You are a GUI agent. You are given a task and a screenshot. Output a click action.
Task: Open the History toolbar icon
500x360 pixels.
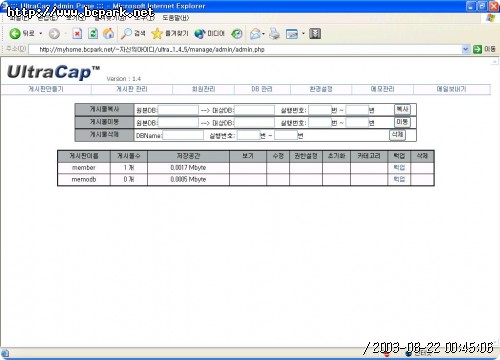pos(237,33)
